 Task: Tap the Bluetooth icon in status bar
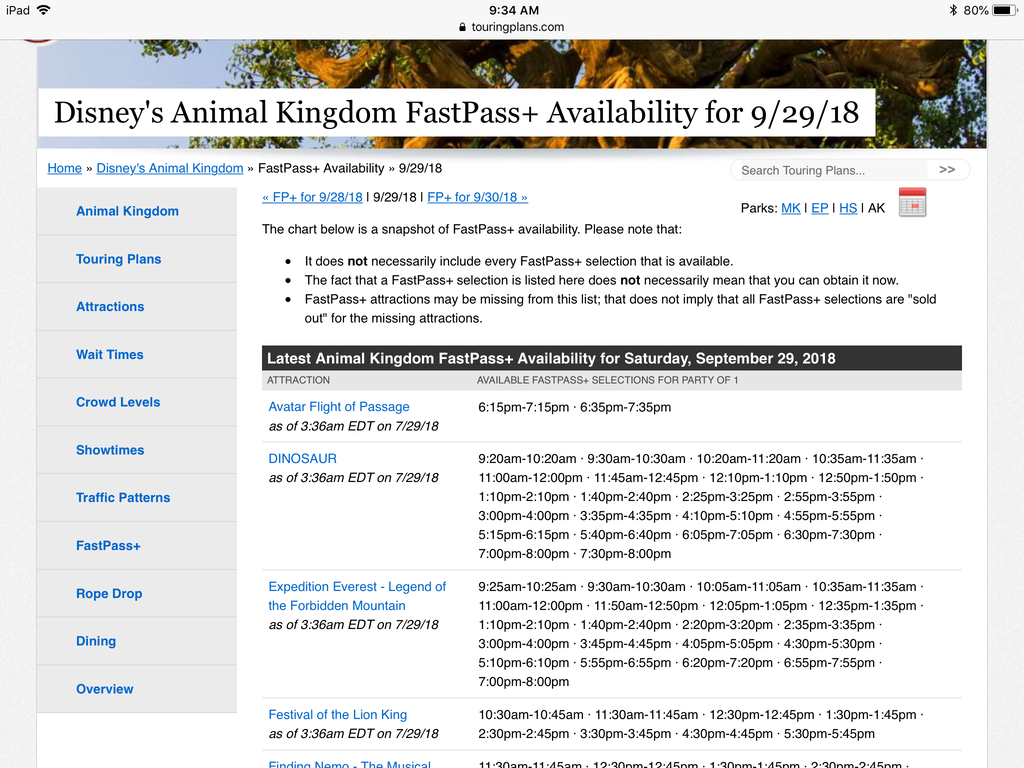[x=951, y=10]
